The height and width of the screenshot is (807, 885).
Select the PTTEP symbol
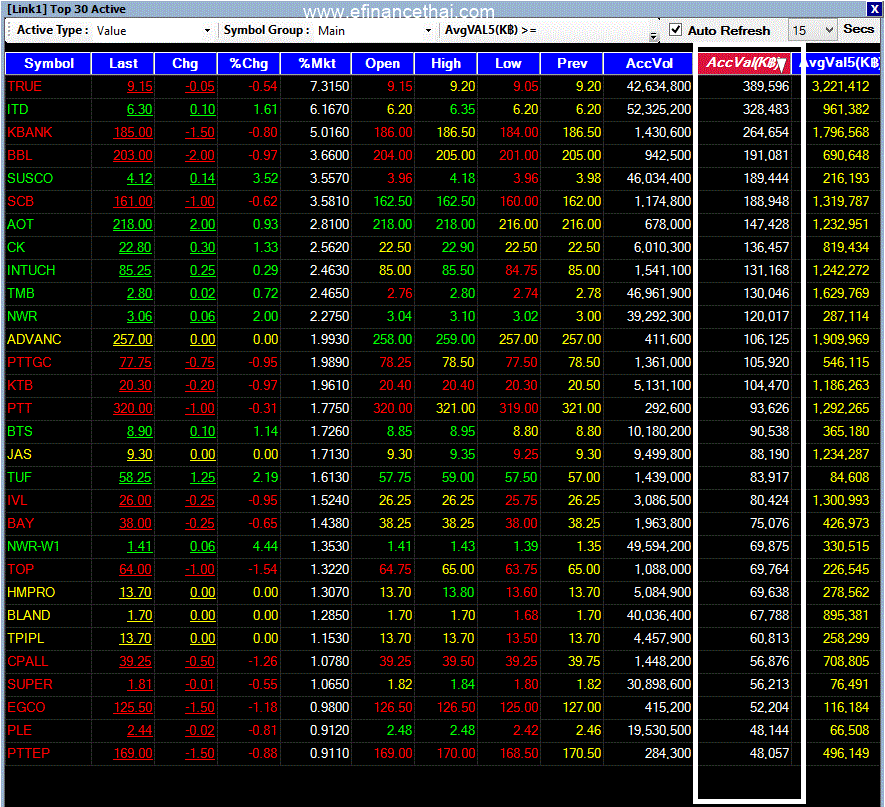(x=28, y=753)
